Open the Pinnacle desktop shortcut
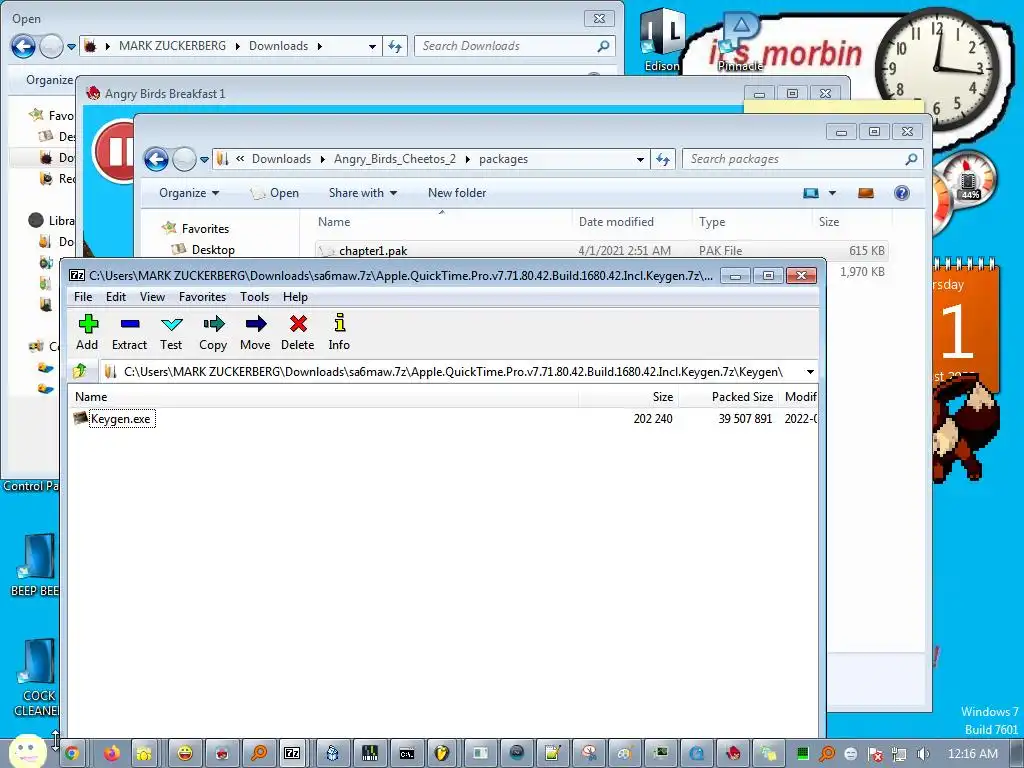 [x=740, y=43]
